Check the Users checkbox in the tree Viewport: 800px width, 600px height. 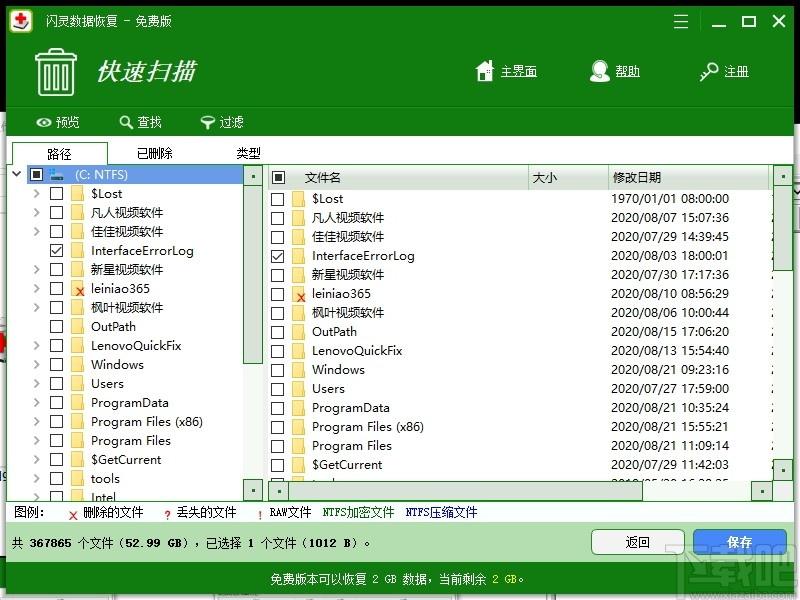pyautogui.click(x=57, y=384)
